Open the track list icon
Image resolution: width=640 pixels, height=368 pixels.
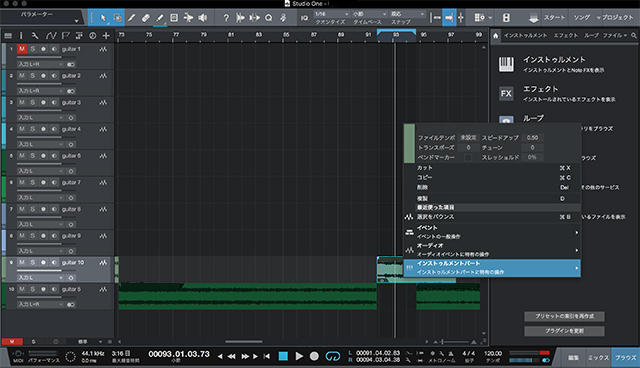pos(8,36)
